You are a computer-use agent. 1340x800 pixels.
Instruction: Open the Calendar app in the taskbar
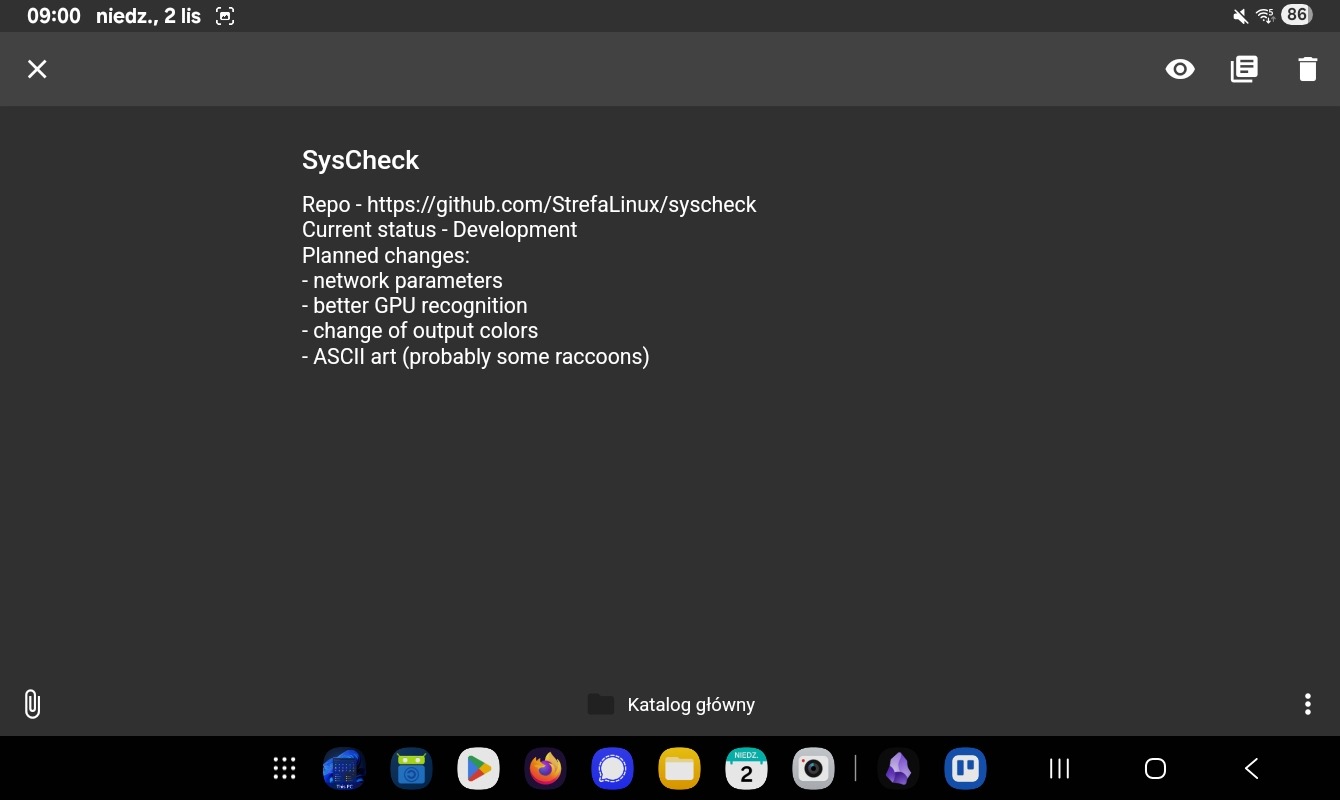click(746, 768)
